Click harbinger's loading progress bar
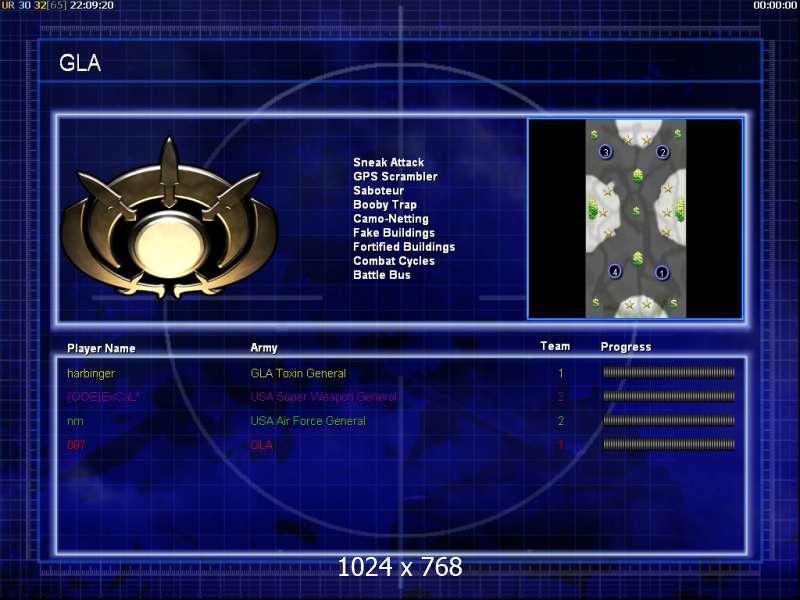Screen dimensions: 800x600 point(669,372)
